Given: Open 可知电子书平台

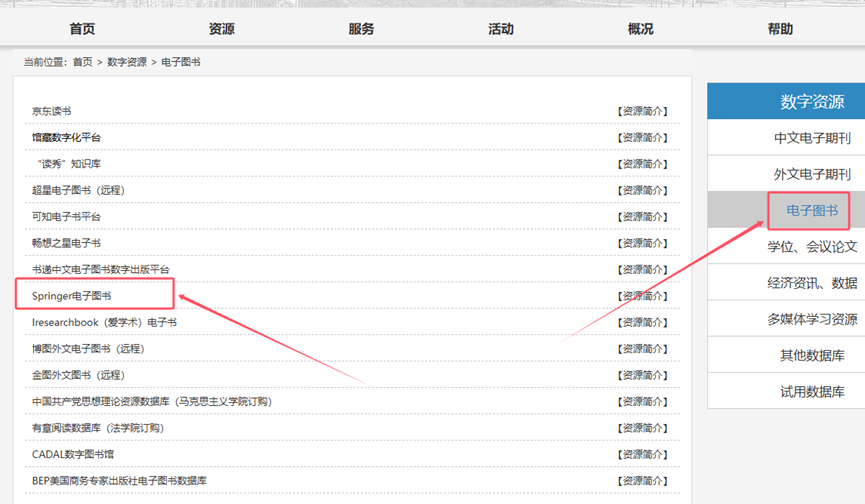Looking at the screenshot, I should [x=66, y=217].
